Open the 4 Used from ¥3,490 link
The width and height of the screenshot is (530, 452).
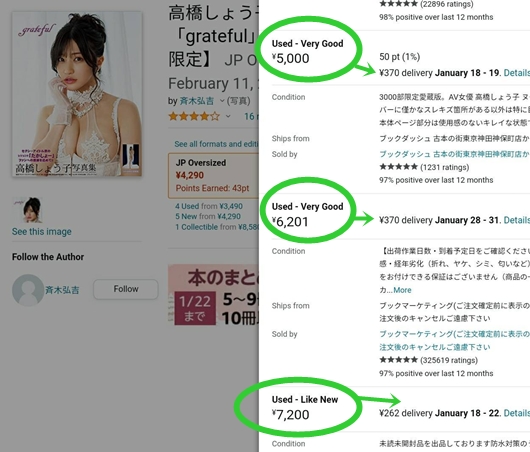209,206
